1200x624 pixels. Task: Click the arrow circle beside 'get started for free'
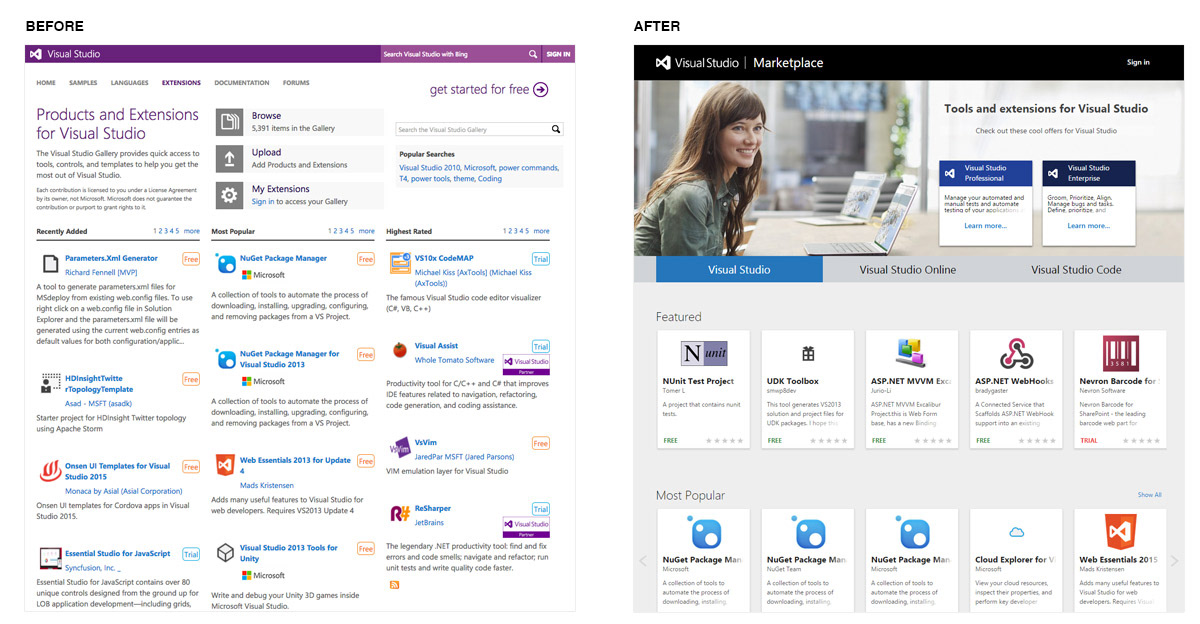[541, 89]
